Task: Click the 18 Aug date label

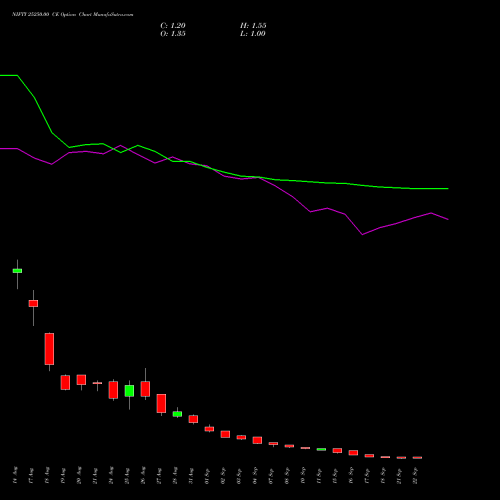Action: tap(47, 475)
